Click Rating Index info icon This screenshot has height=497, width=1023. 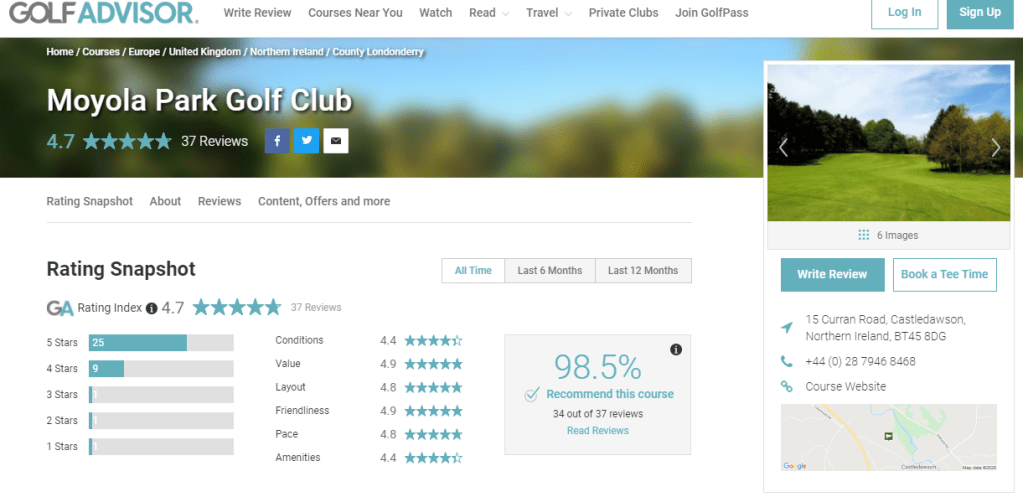point(151,308)
